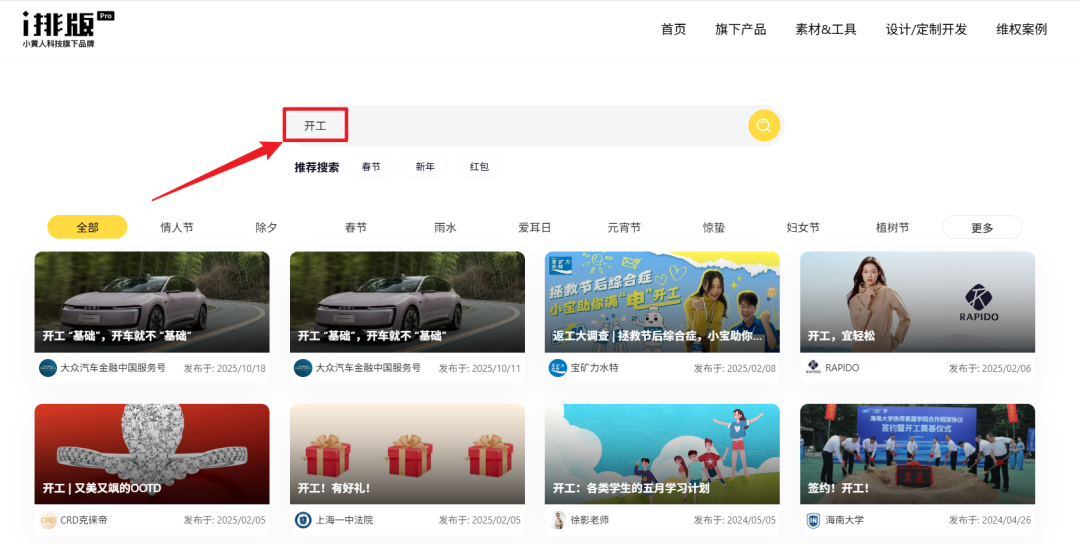The image size is (1080, 544).
Task: Open 设计/定制开发 in navigation
Action: [x=926, y=29]
